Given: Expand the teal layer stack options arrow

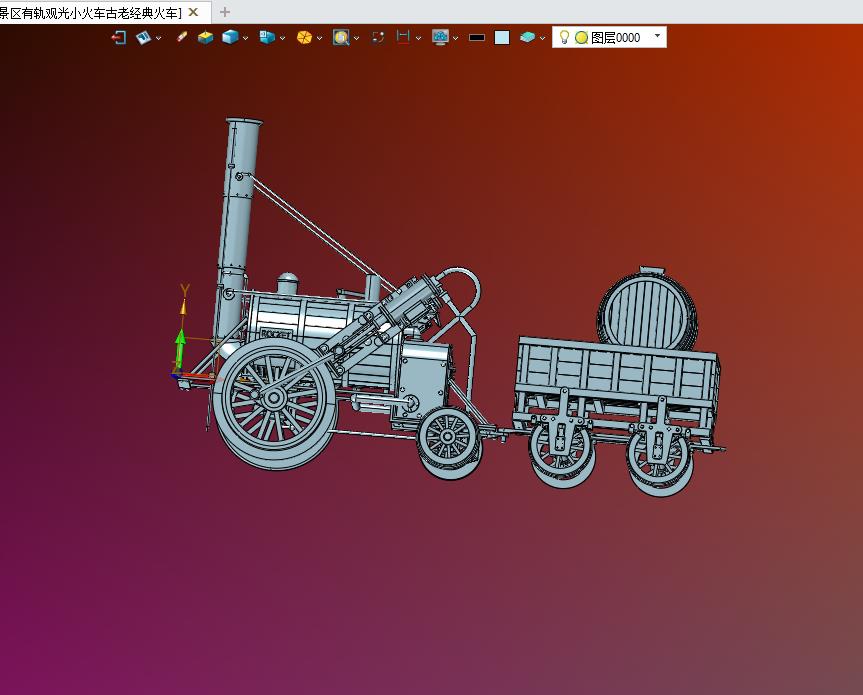Looking at the screenshot, I should (543, 38).
